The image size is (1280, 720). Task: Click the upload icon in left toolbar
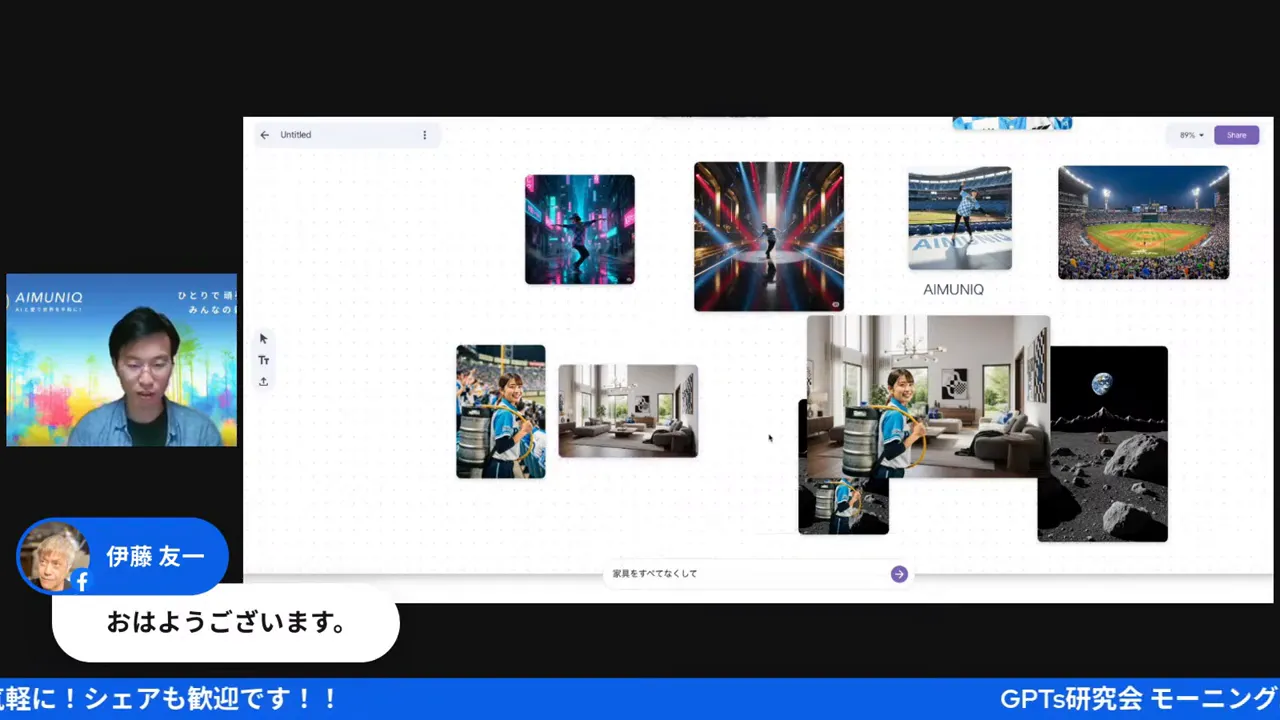[264, 381]
